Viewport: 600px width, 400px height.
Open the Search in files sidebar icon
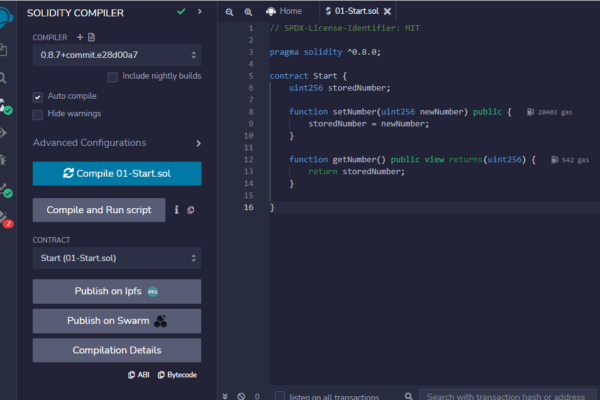click(5, 77)
